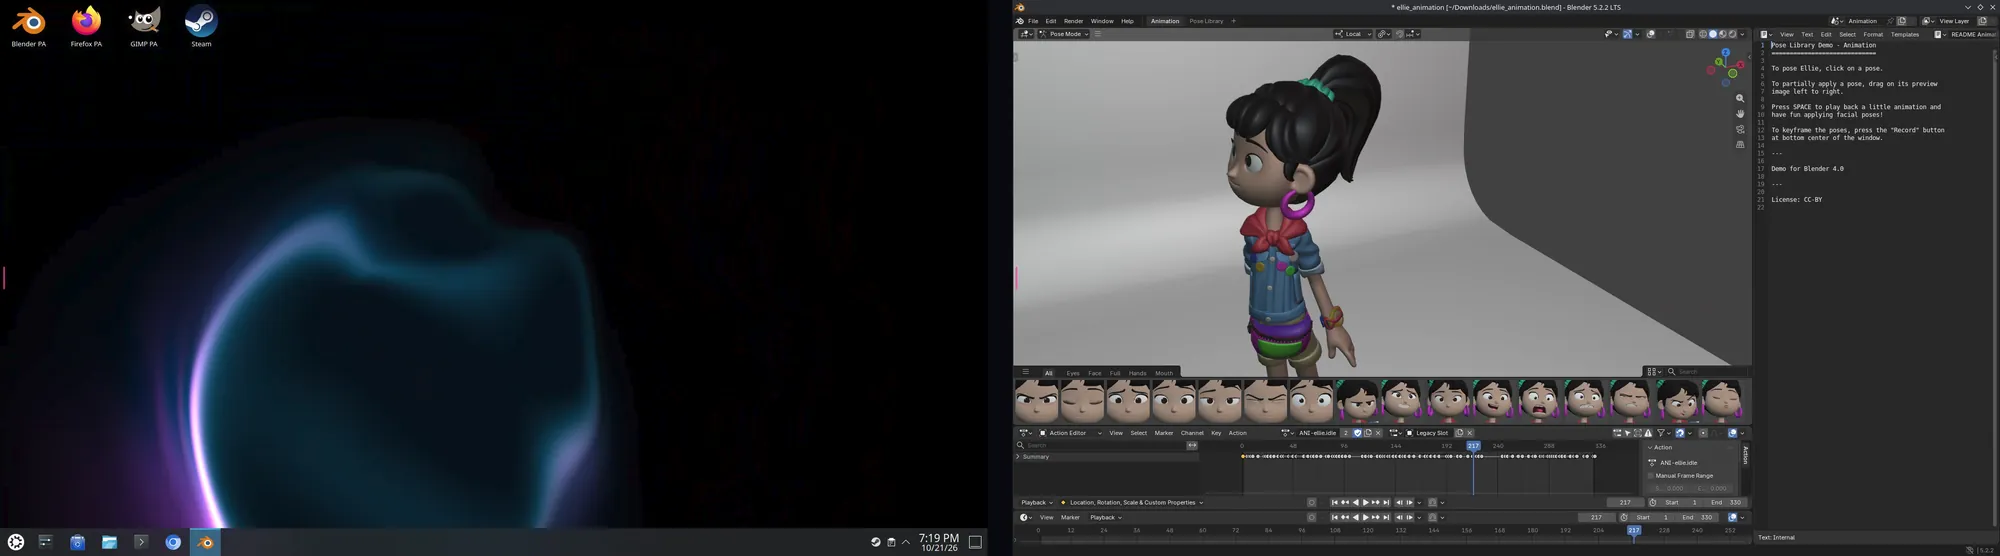
Task: Select the Eyes tab in pose shelf
Action: pyautogui.click(x=1073, y=373)
